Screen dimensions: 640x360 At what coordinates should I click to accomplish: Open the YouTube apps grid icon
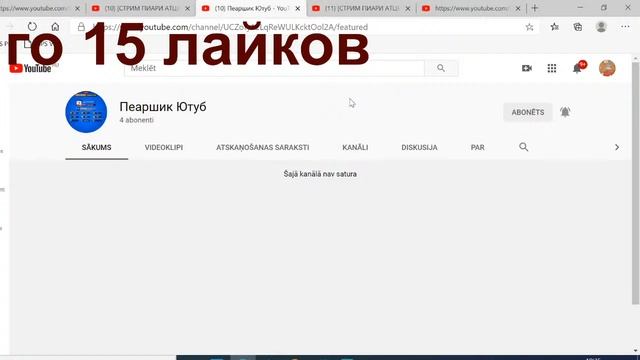click(552, 68)
